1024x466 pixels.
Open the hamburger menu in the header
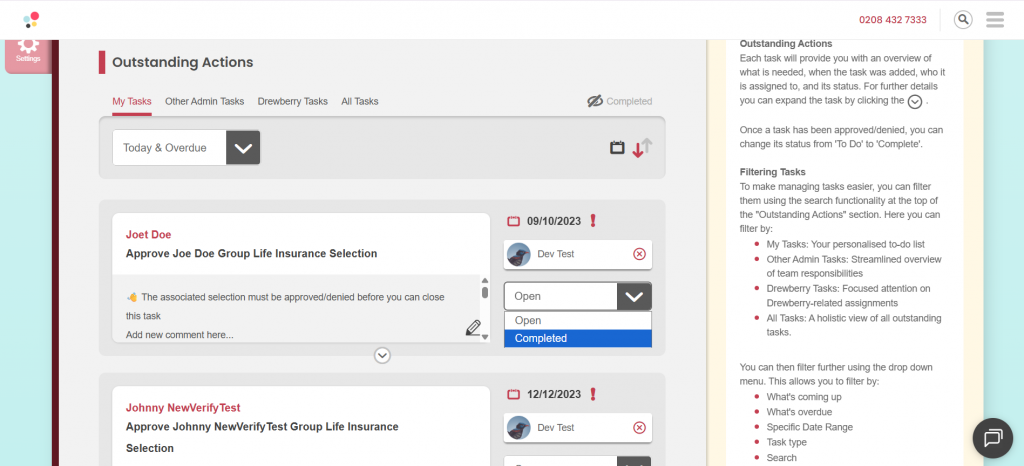(x=994, y=19)
